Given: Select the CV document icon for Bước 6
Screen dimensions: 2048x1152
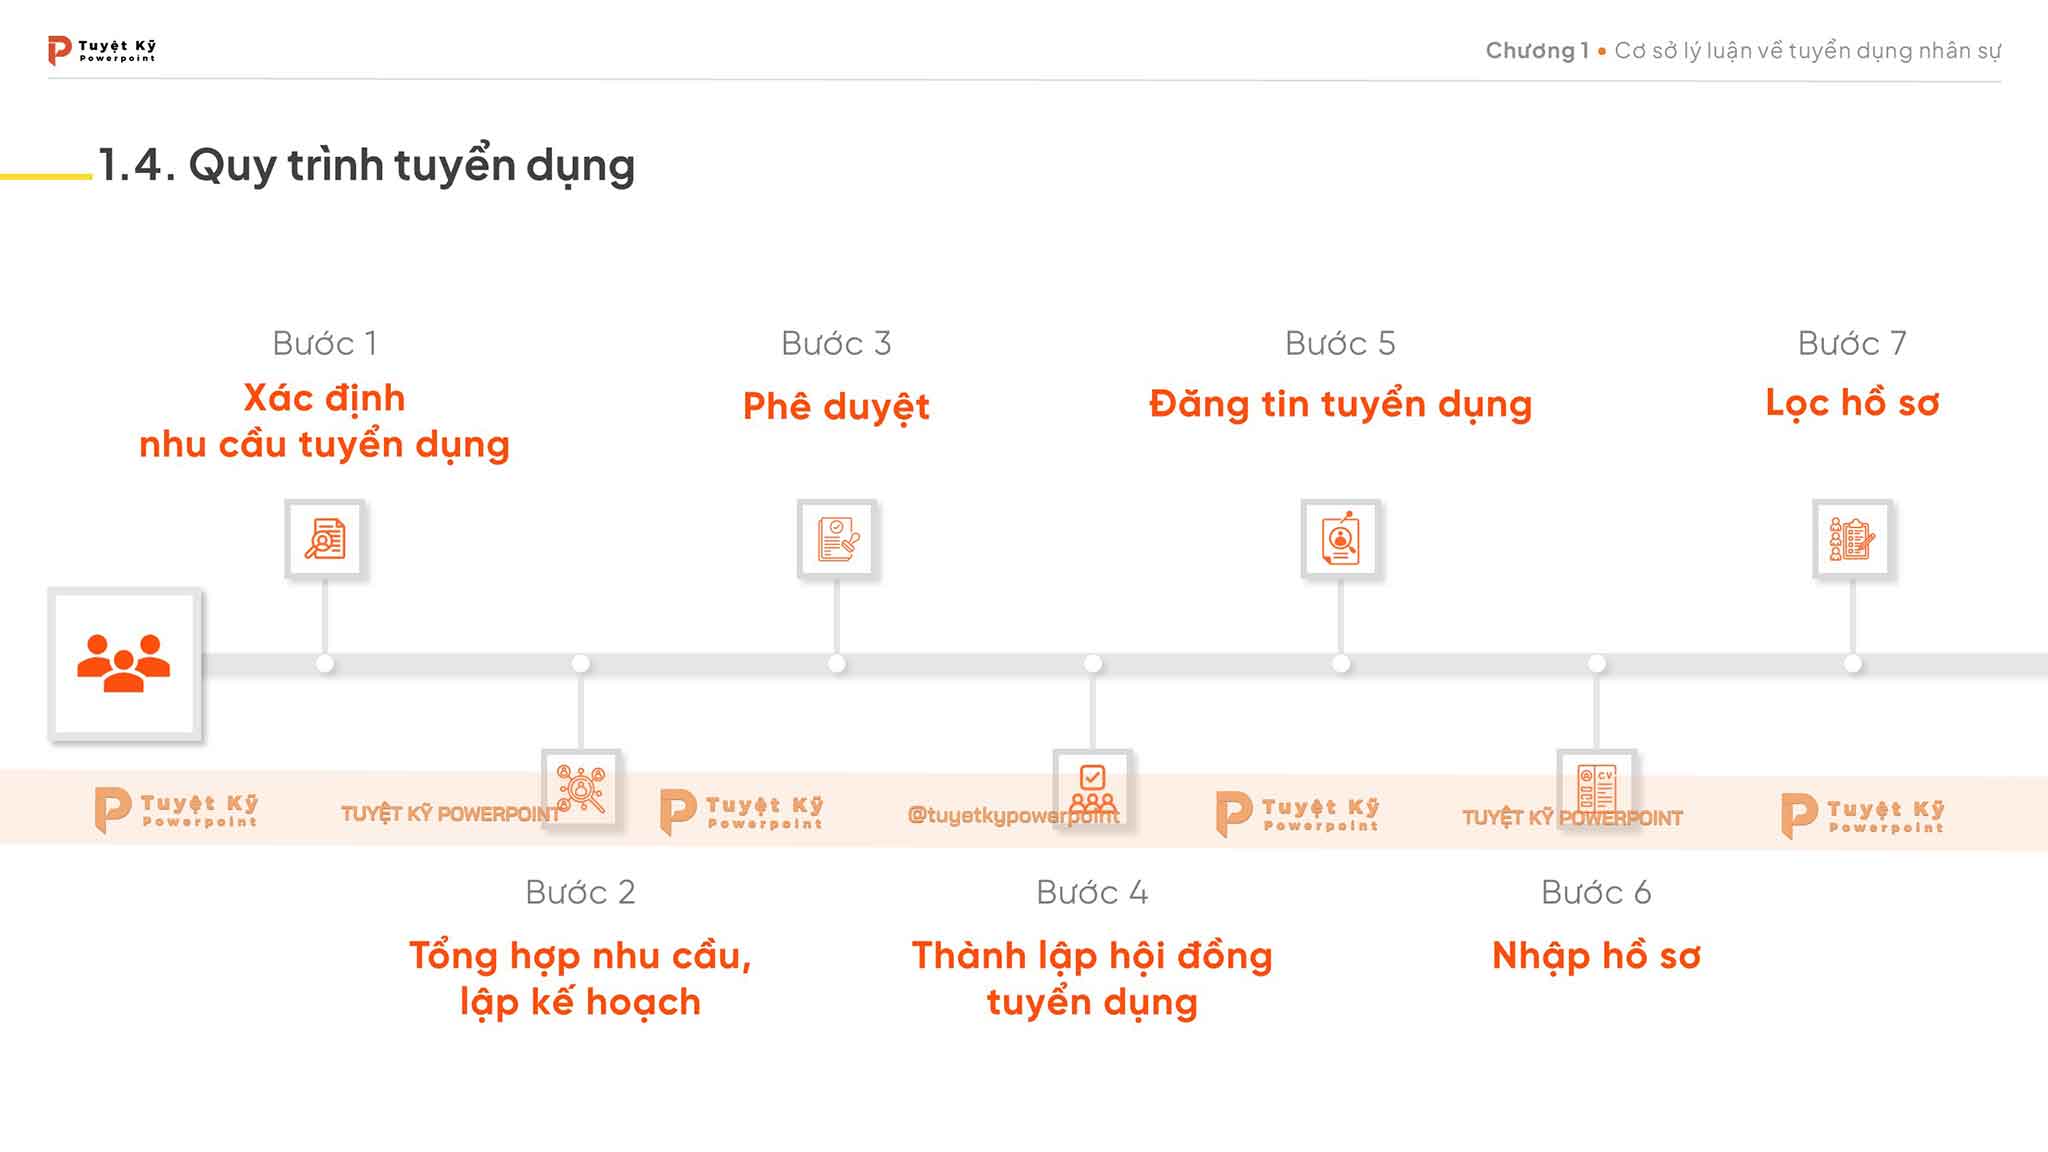Looking at the screenshot, I should point(1597,789).
